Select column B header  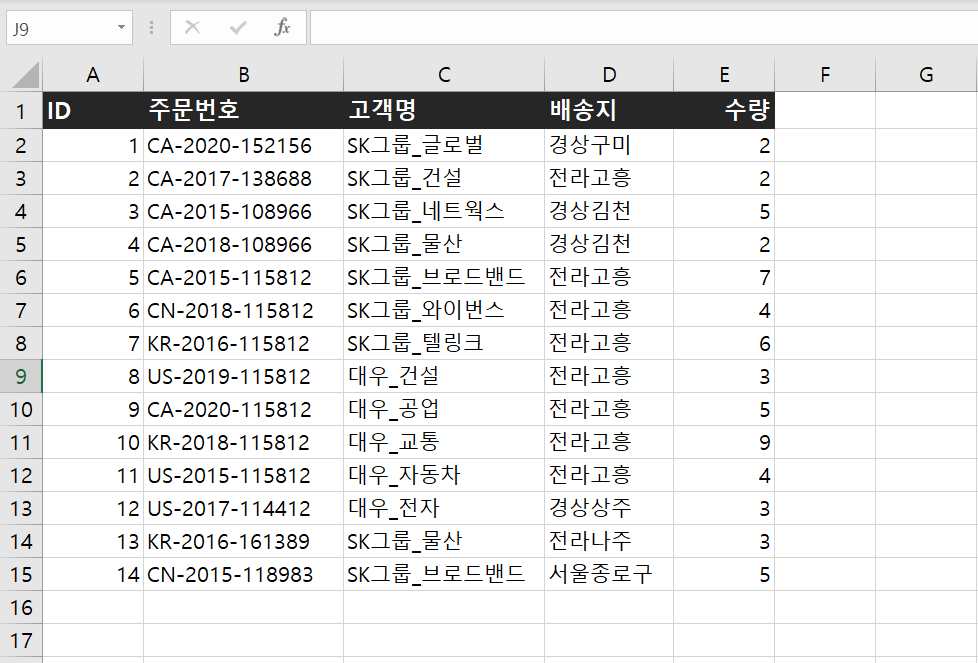[244, 75]
